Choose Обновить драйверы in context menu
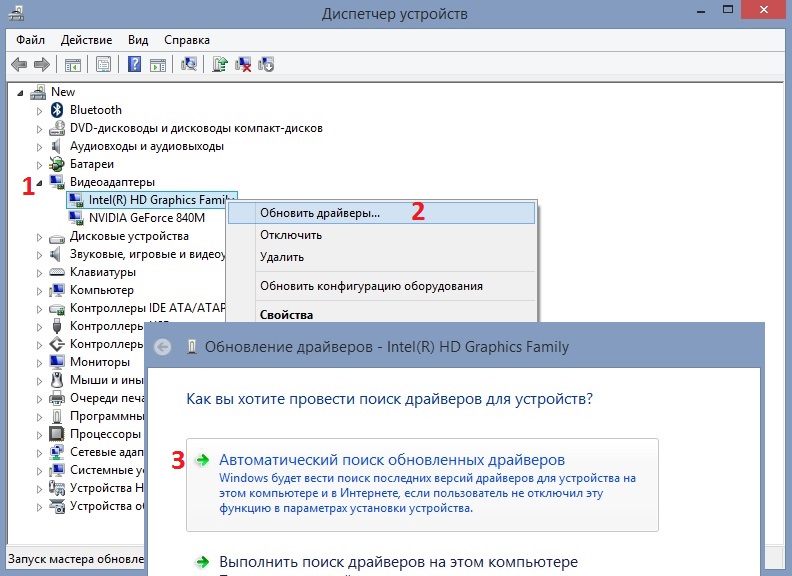Screen dimensions: 792x576 tap(381, 213)
